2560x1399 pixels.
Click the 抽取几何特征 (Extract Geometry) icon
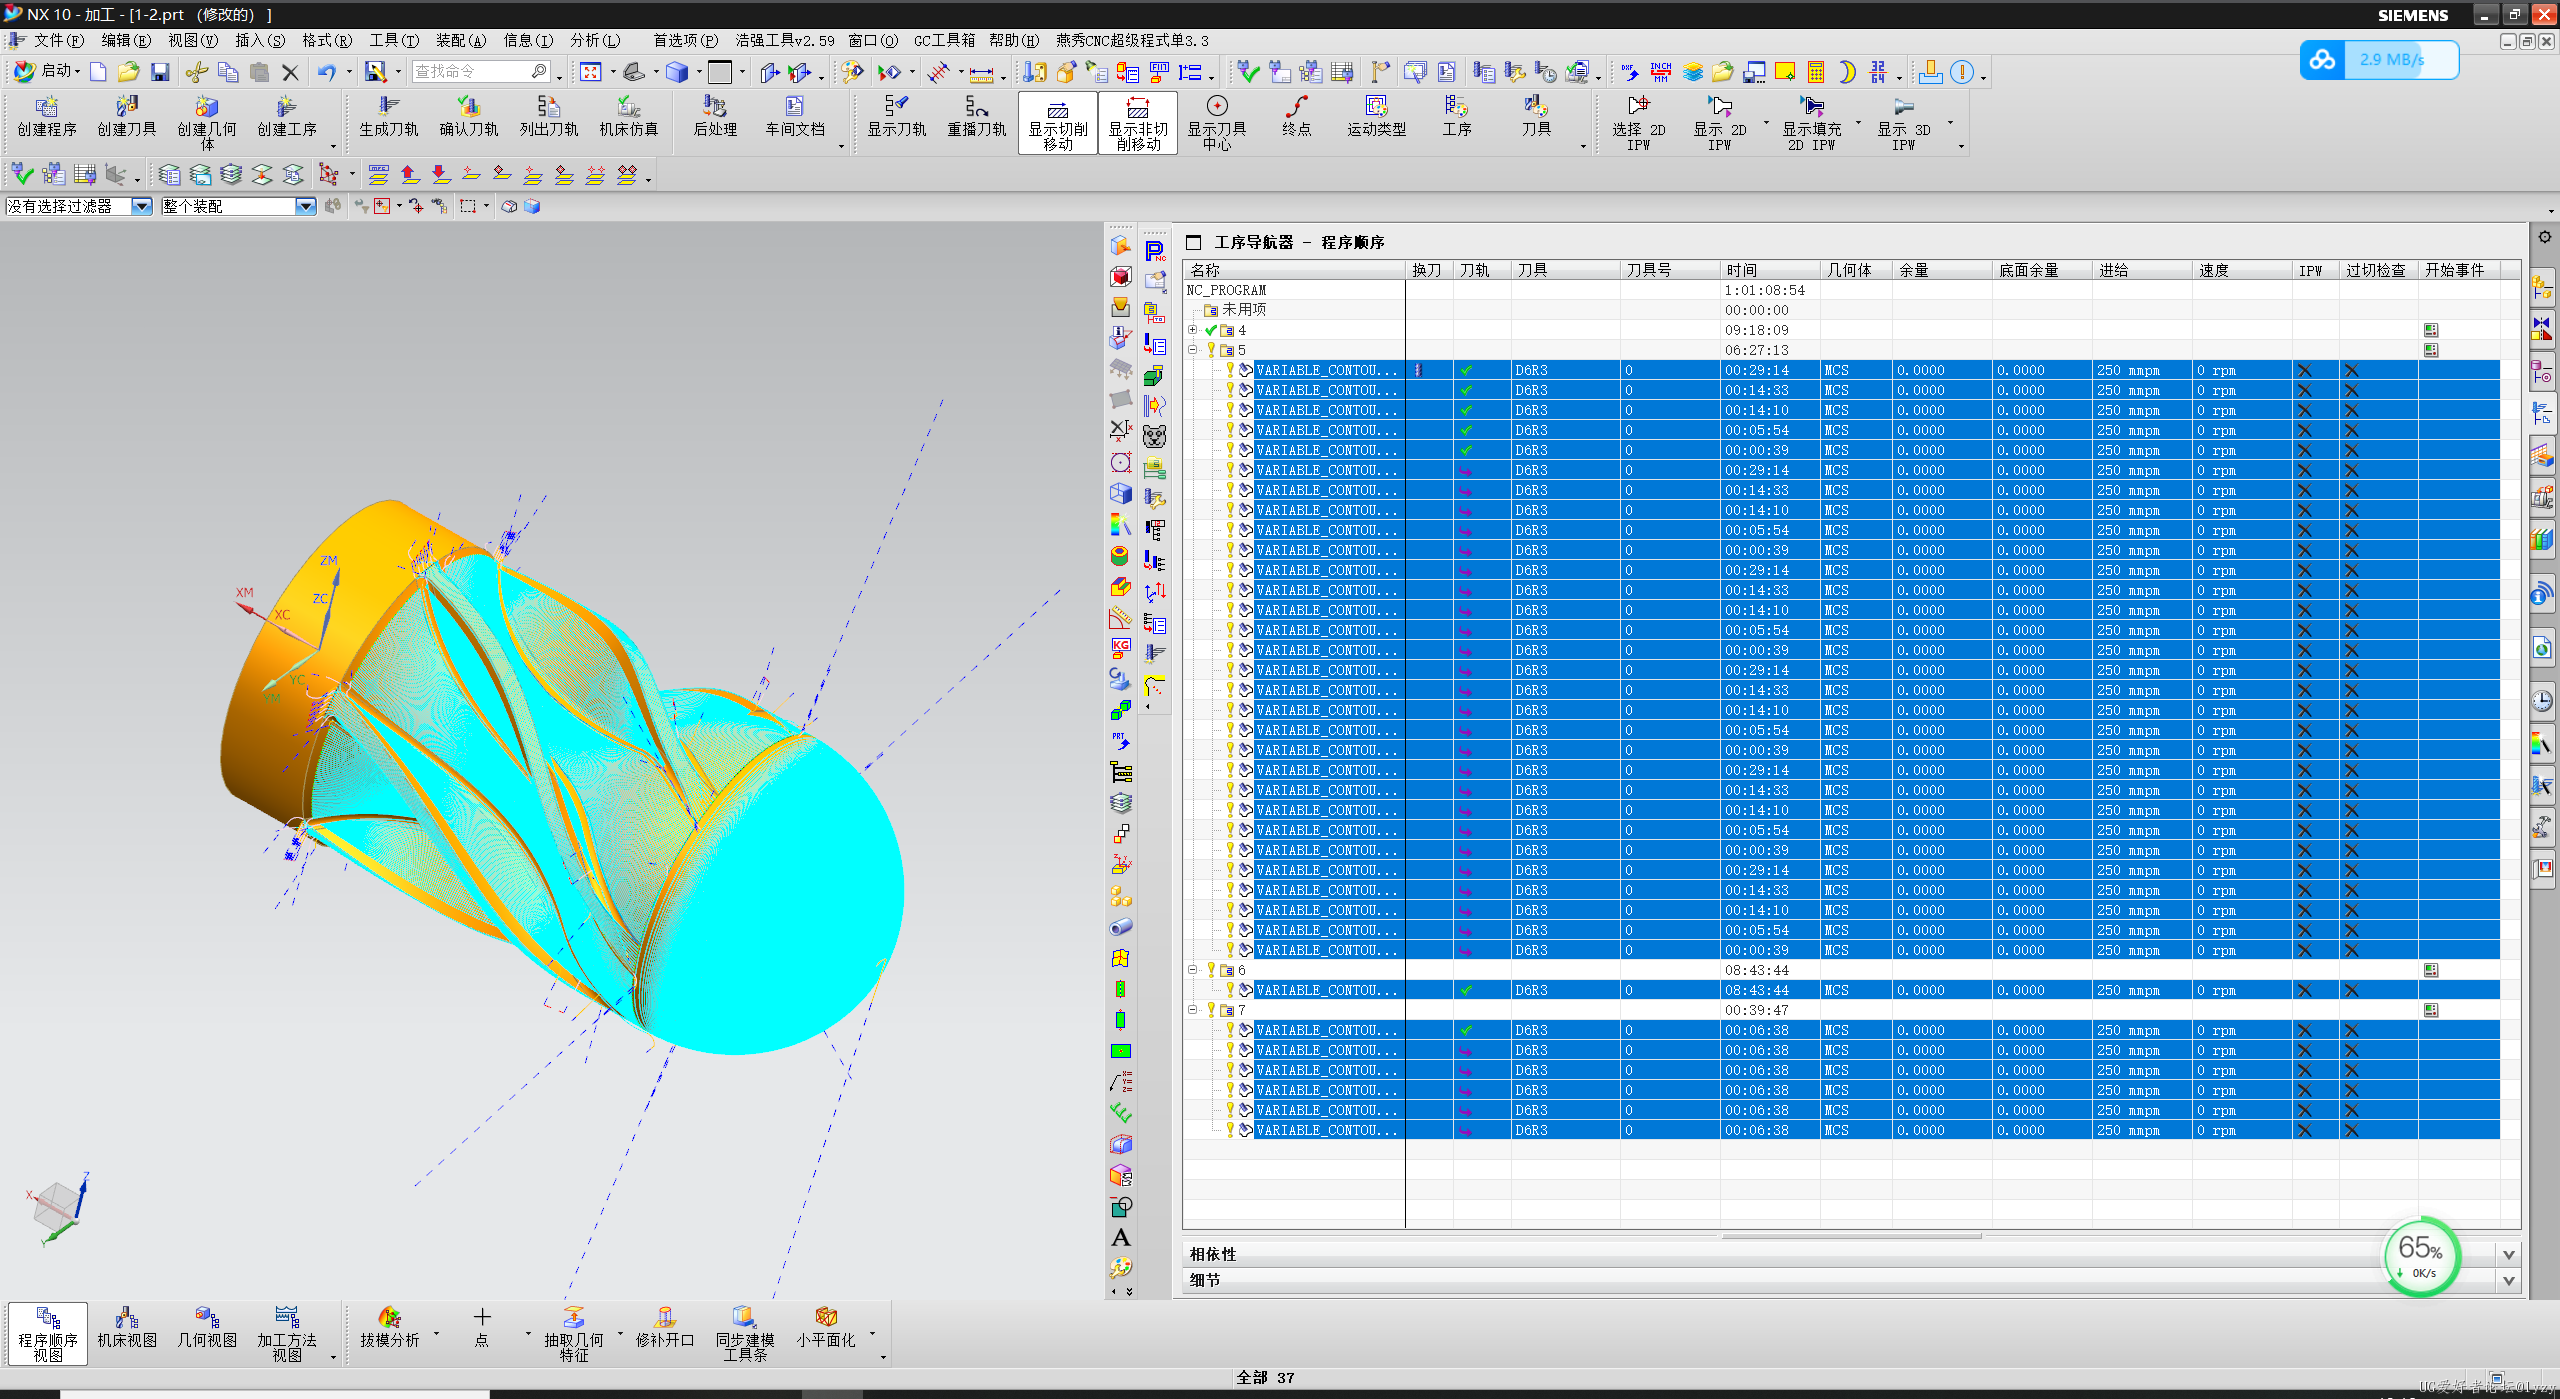point(574,1333)
